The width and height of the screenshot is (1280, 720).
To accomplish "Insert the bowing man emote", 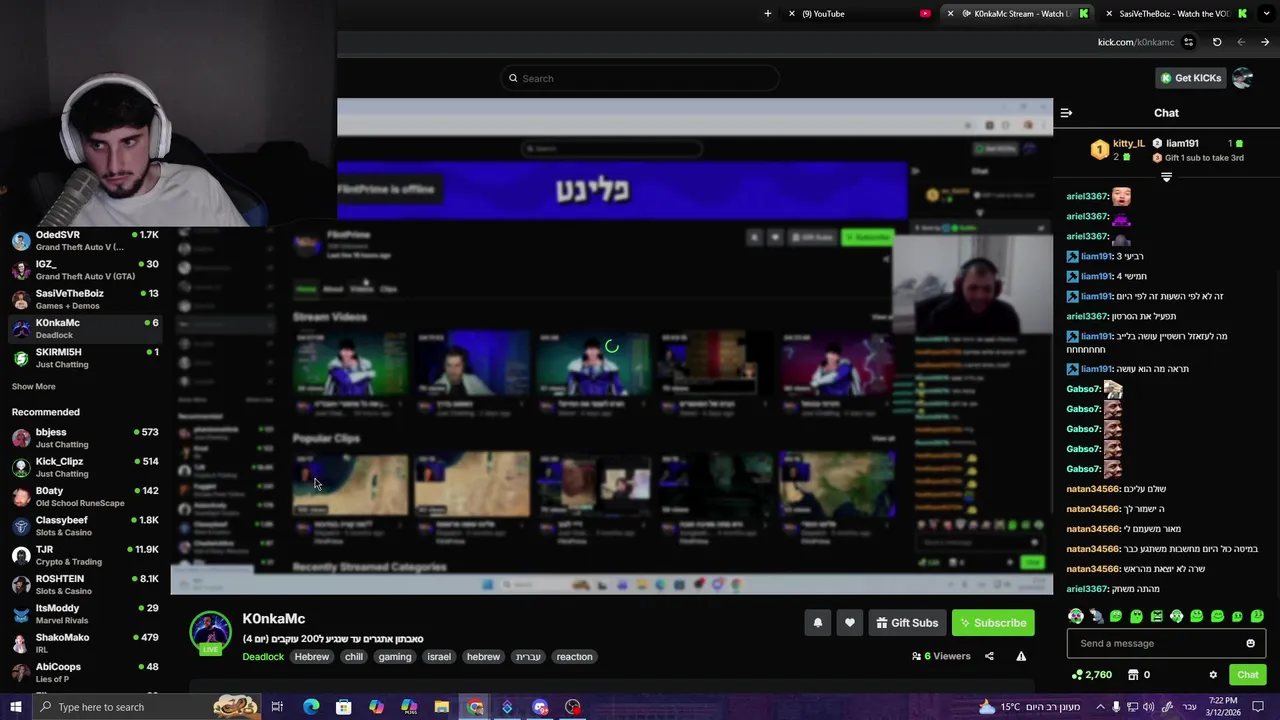I will coord(1096,616).
